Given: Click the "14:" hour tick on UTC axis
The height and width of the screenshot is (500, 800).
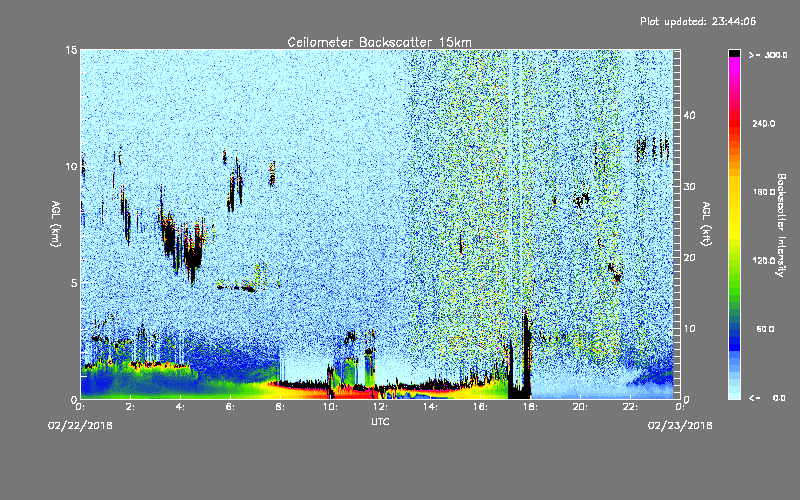Looking at the screenshot, I should pyautogui.click(x=430, y=407).
